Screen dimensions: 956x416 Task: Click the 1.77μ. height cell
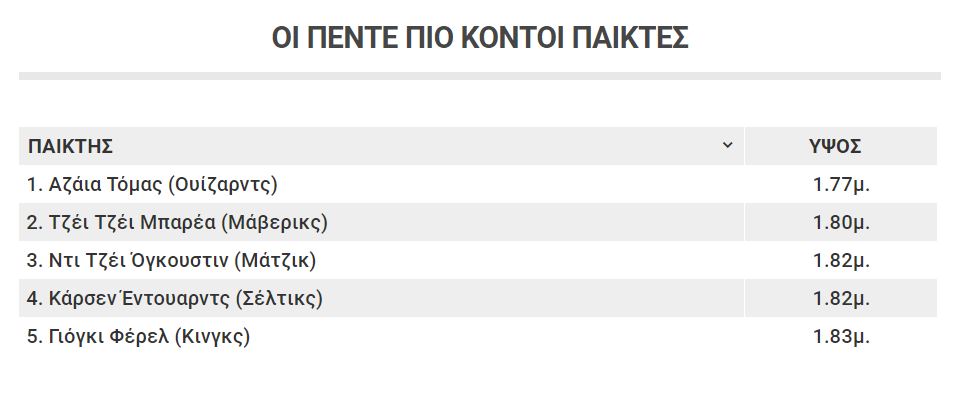841,184
